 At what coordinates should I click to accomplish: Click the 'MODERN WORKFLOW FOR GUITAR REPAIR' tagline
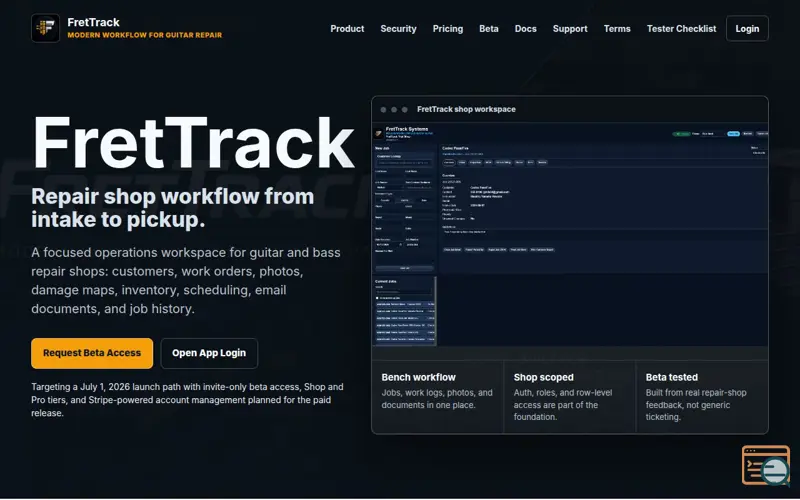(x=145, y=35)
